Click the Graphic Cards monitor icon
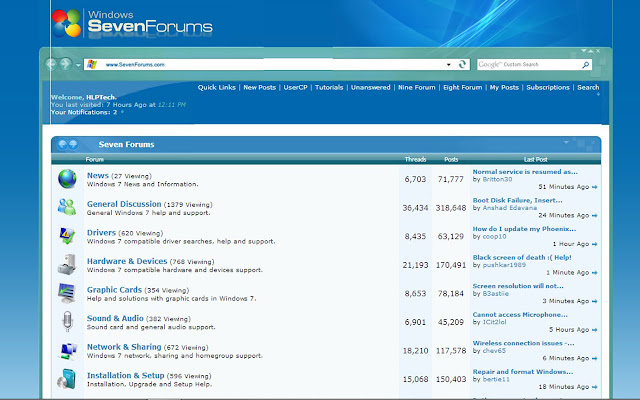 click(x=67, y=293)
